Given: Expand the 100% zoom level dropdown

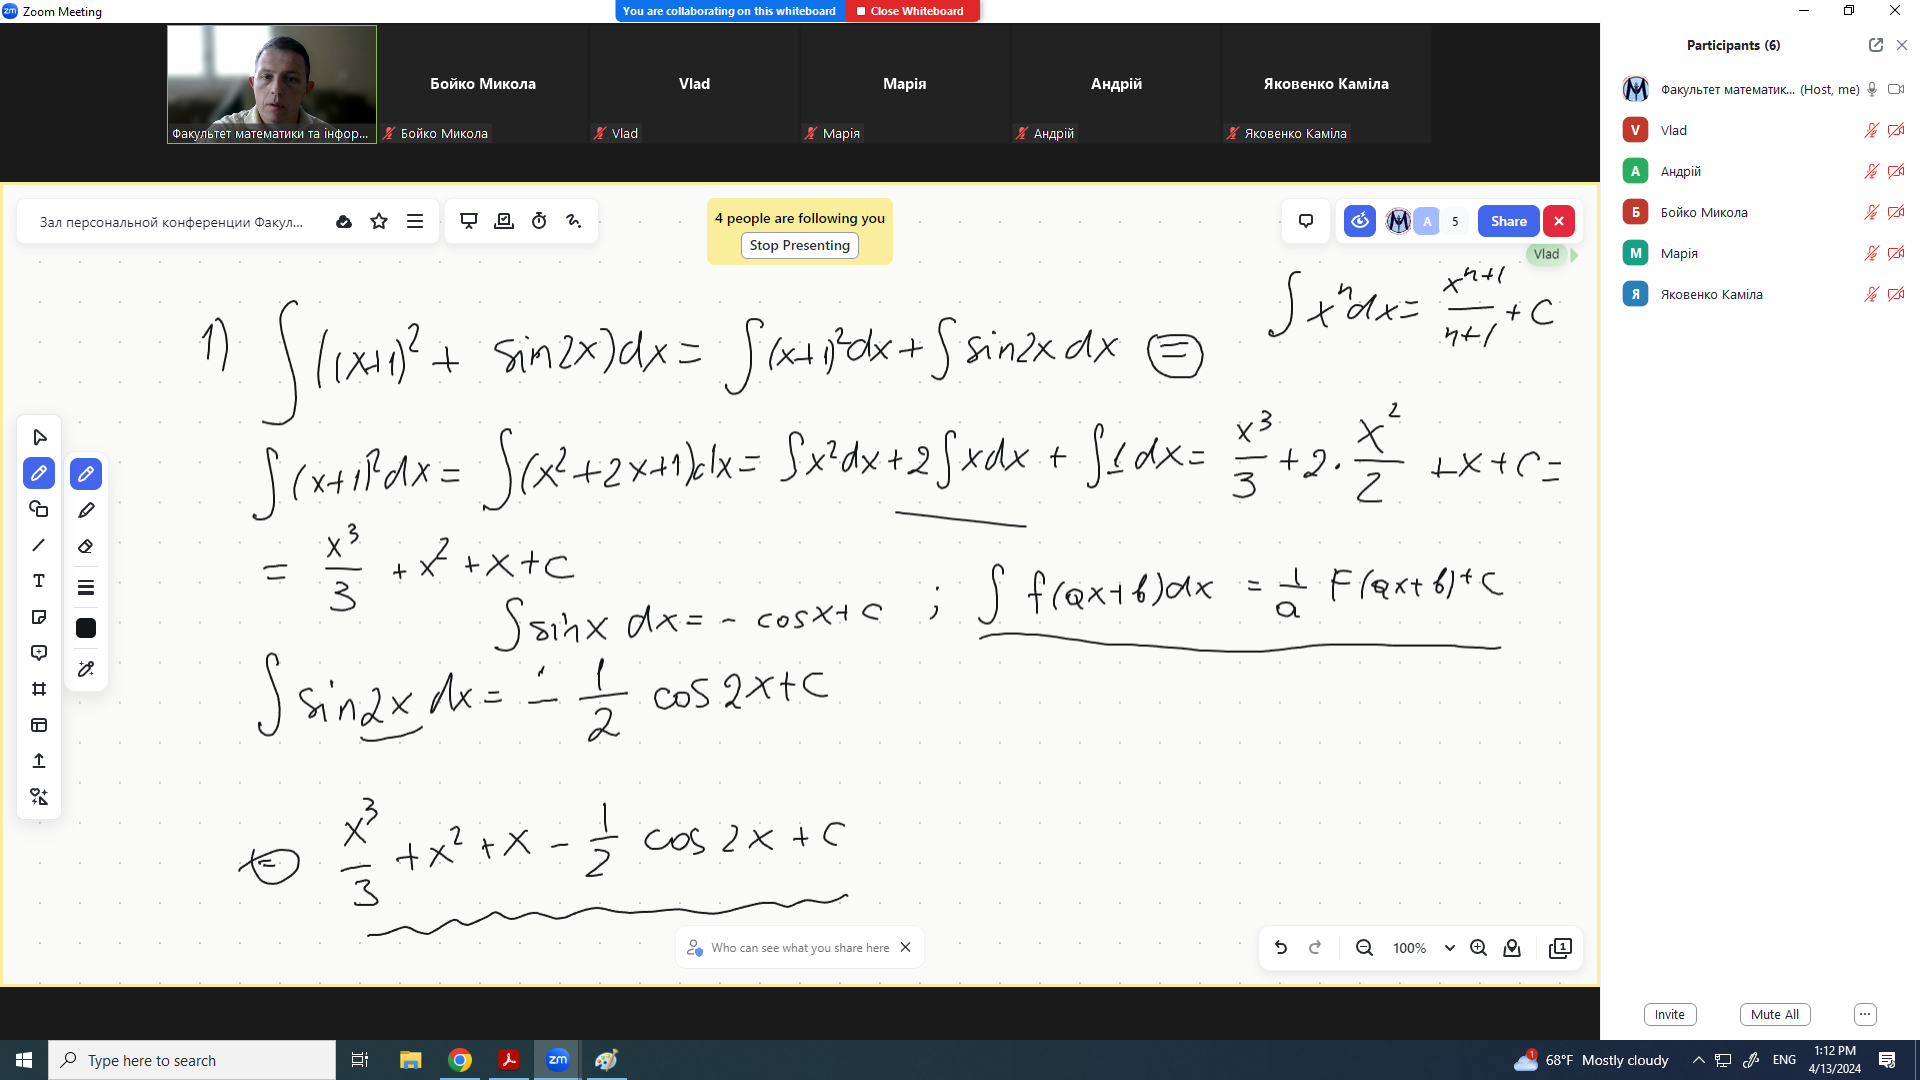Looking at the screenshot, I should point(1449,948).
